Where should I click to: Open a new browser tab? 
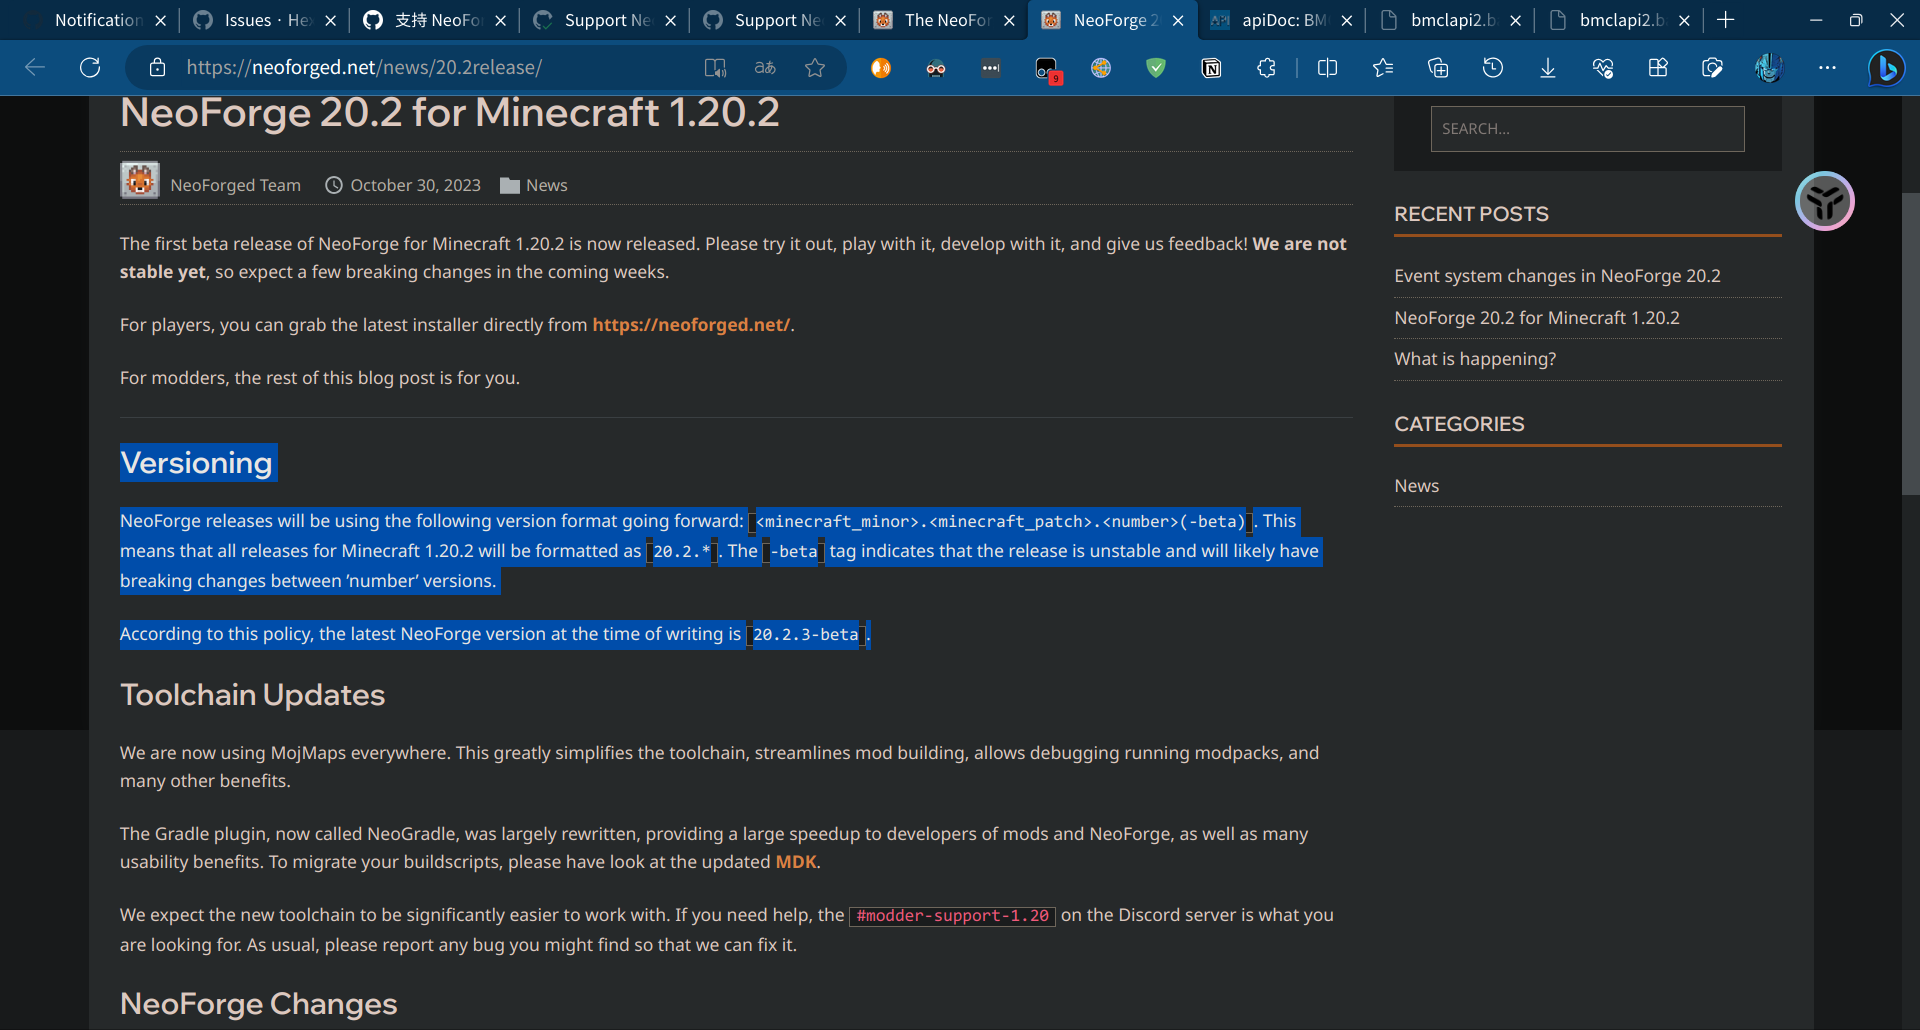1725,20
